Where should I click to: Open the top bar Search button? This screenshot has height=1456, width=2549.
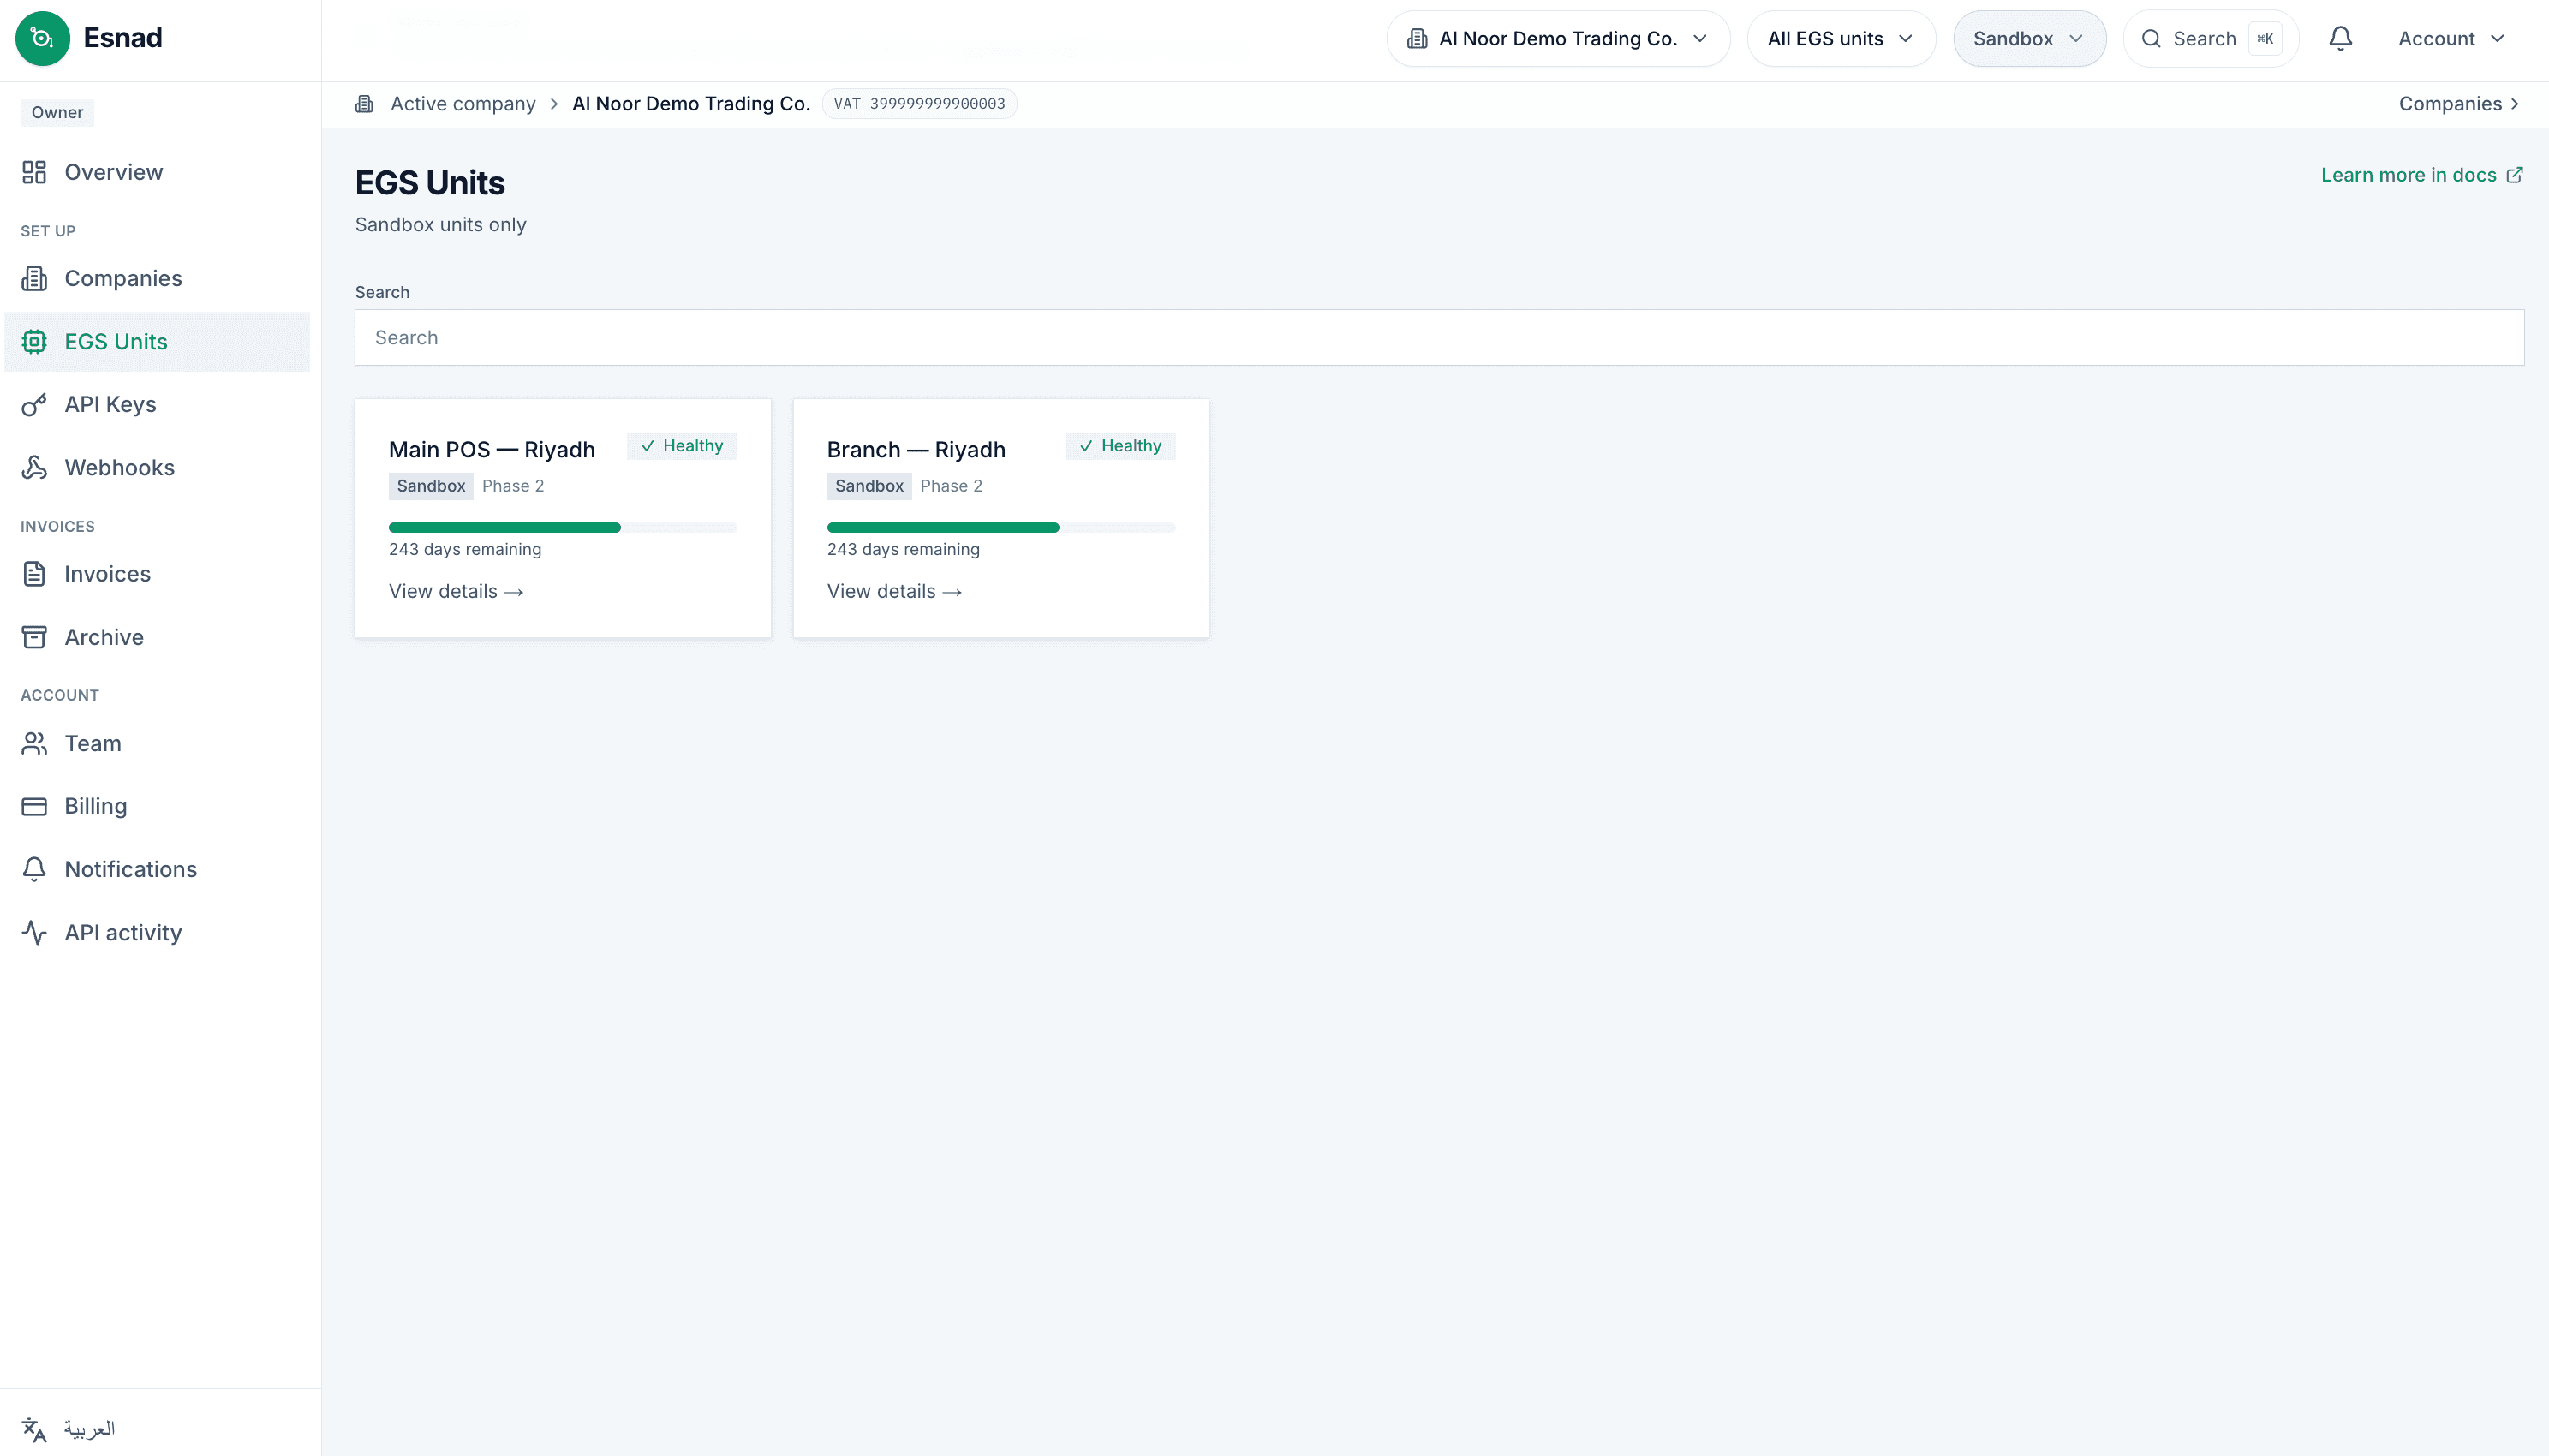(2210, 39)
